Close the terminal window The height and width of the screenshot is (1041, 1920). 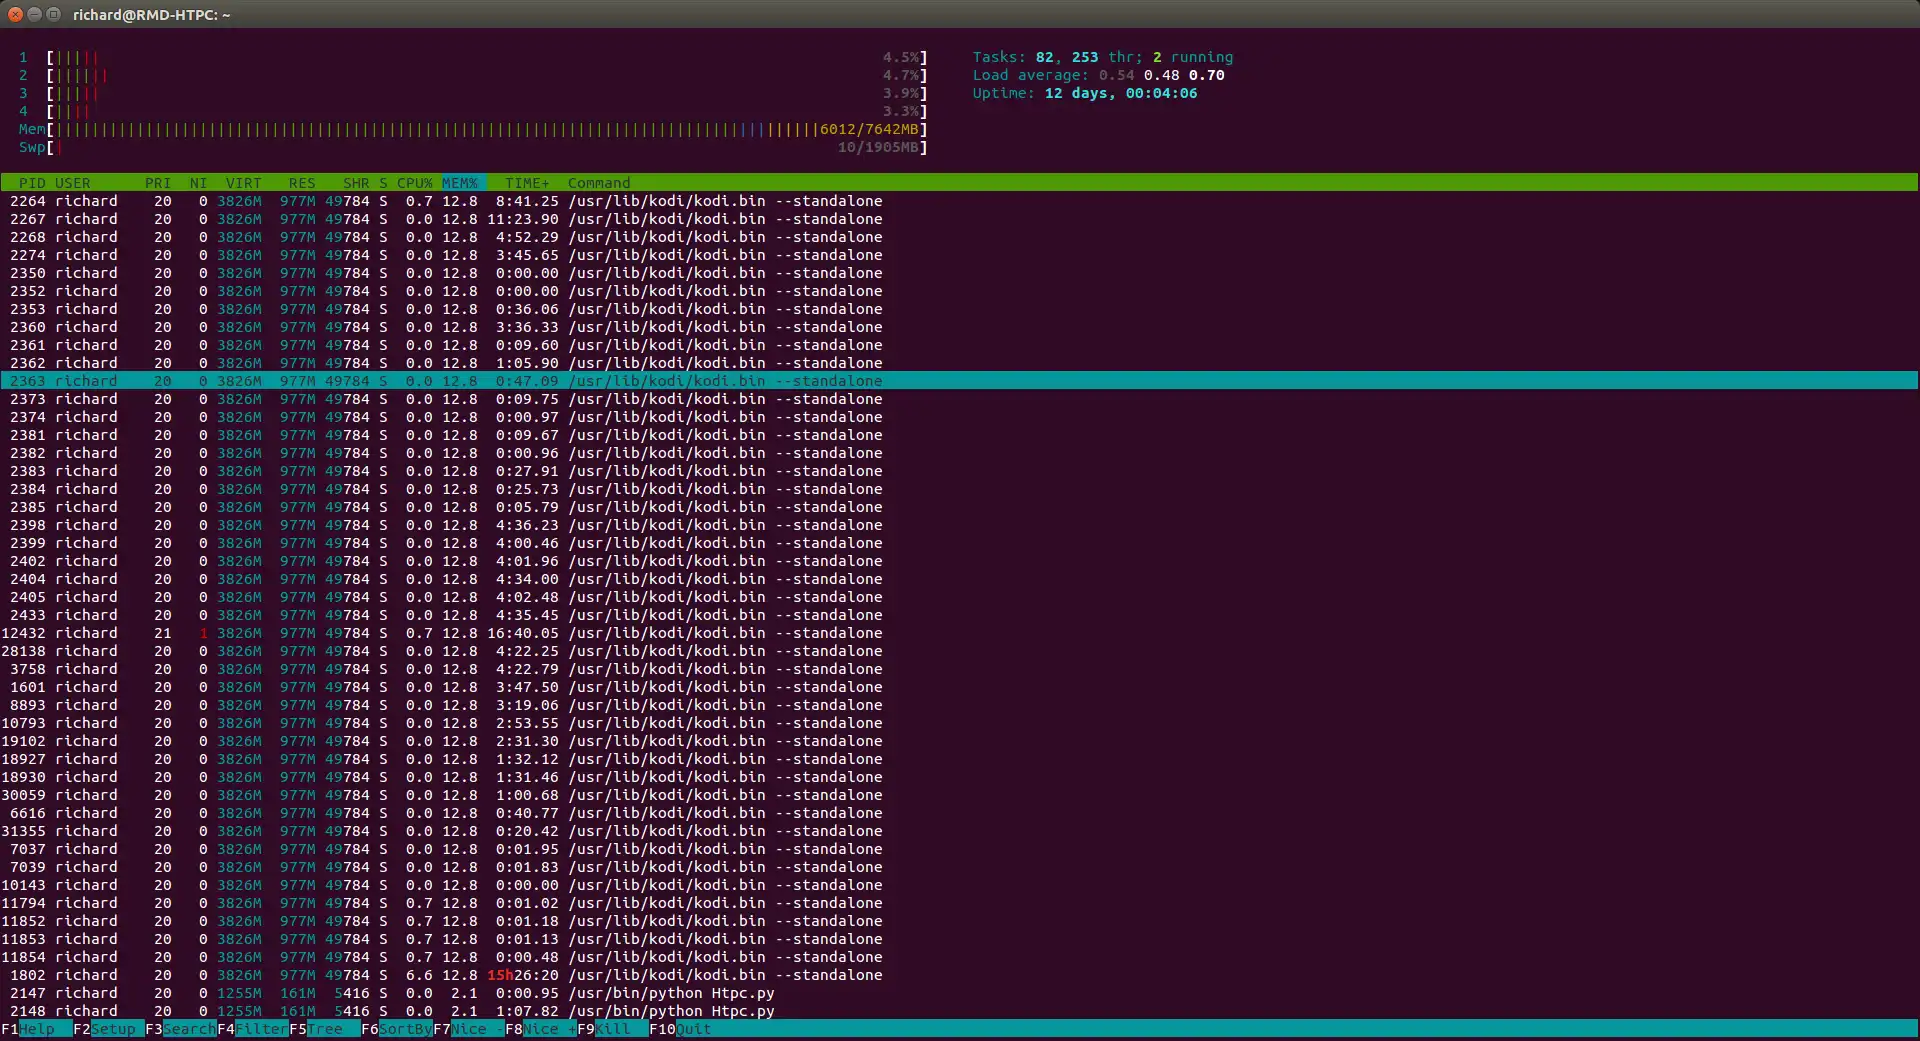point(15,14)
